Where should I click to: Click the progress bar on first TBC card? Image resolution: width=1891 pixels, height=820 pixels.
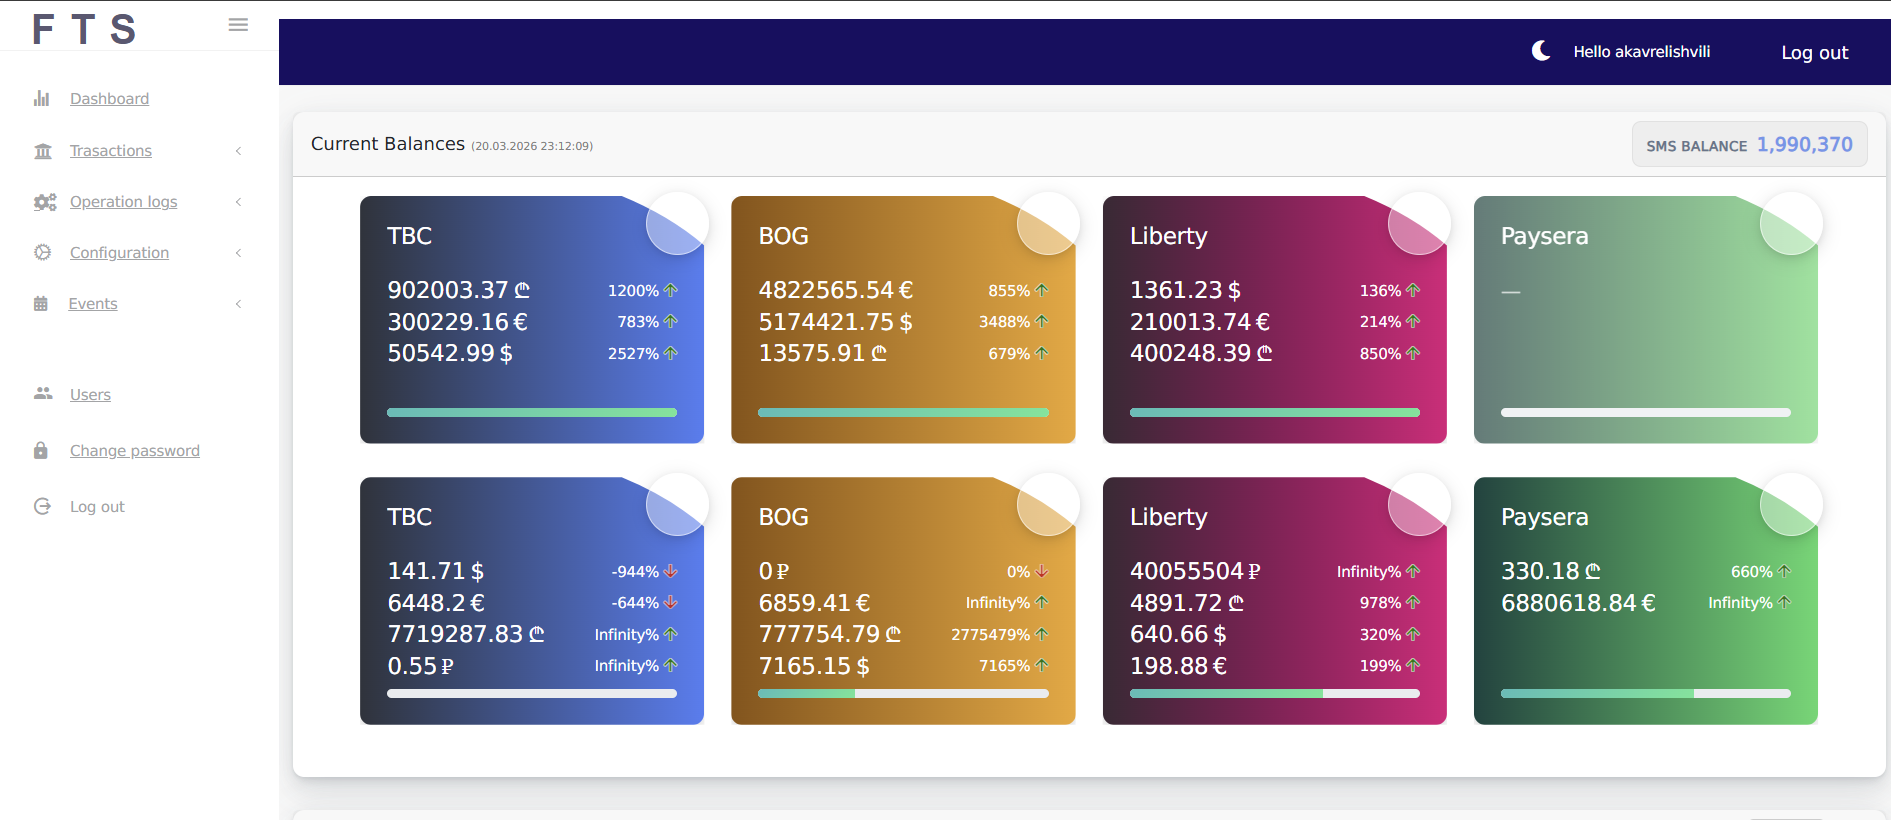click(x=532, y=412)
